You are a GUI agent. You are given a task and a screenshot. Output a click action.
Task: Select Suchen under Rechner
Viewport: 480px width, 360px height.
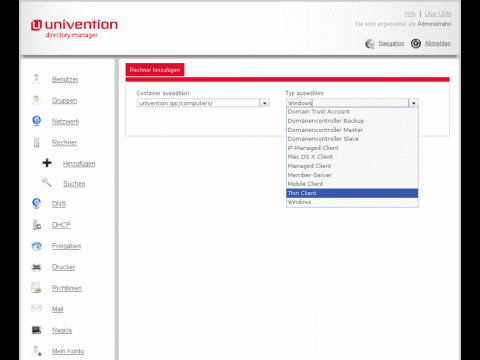pyautogui.click(x=74, y=184)
